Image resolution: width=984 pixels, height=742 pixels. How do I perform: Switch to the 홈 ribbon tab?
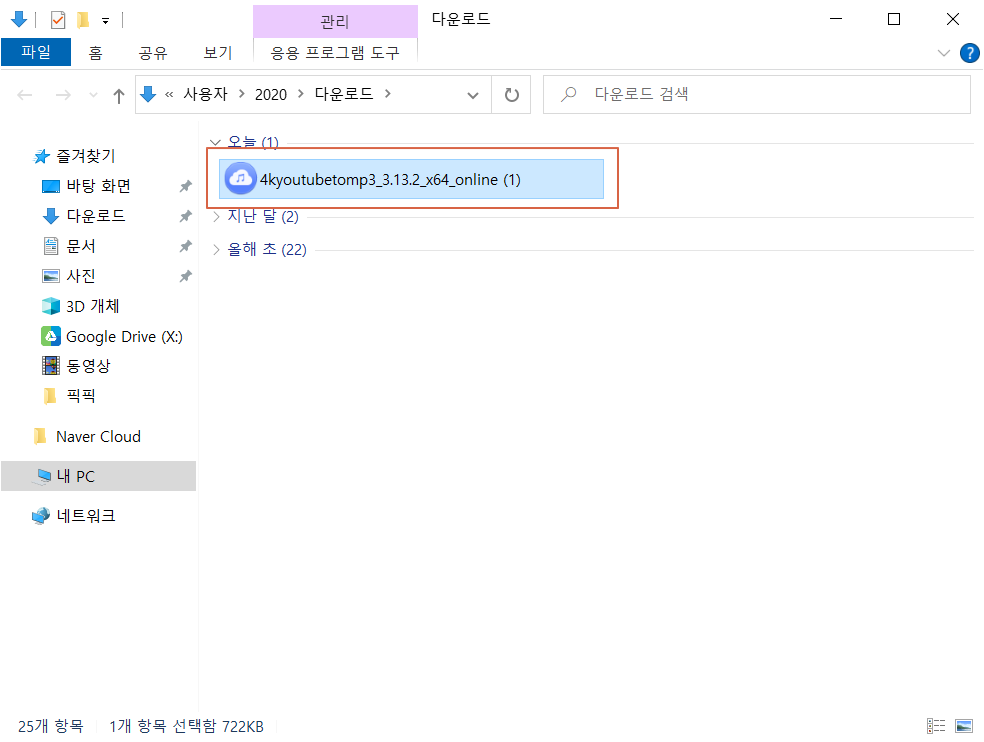95,53
